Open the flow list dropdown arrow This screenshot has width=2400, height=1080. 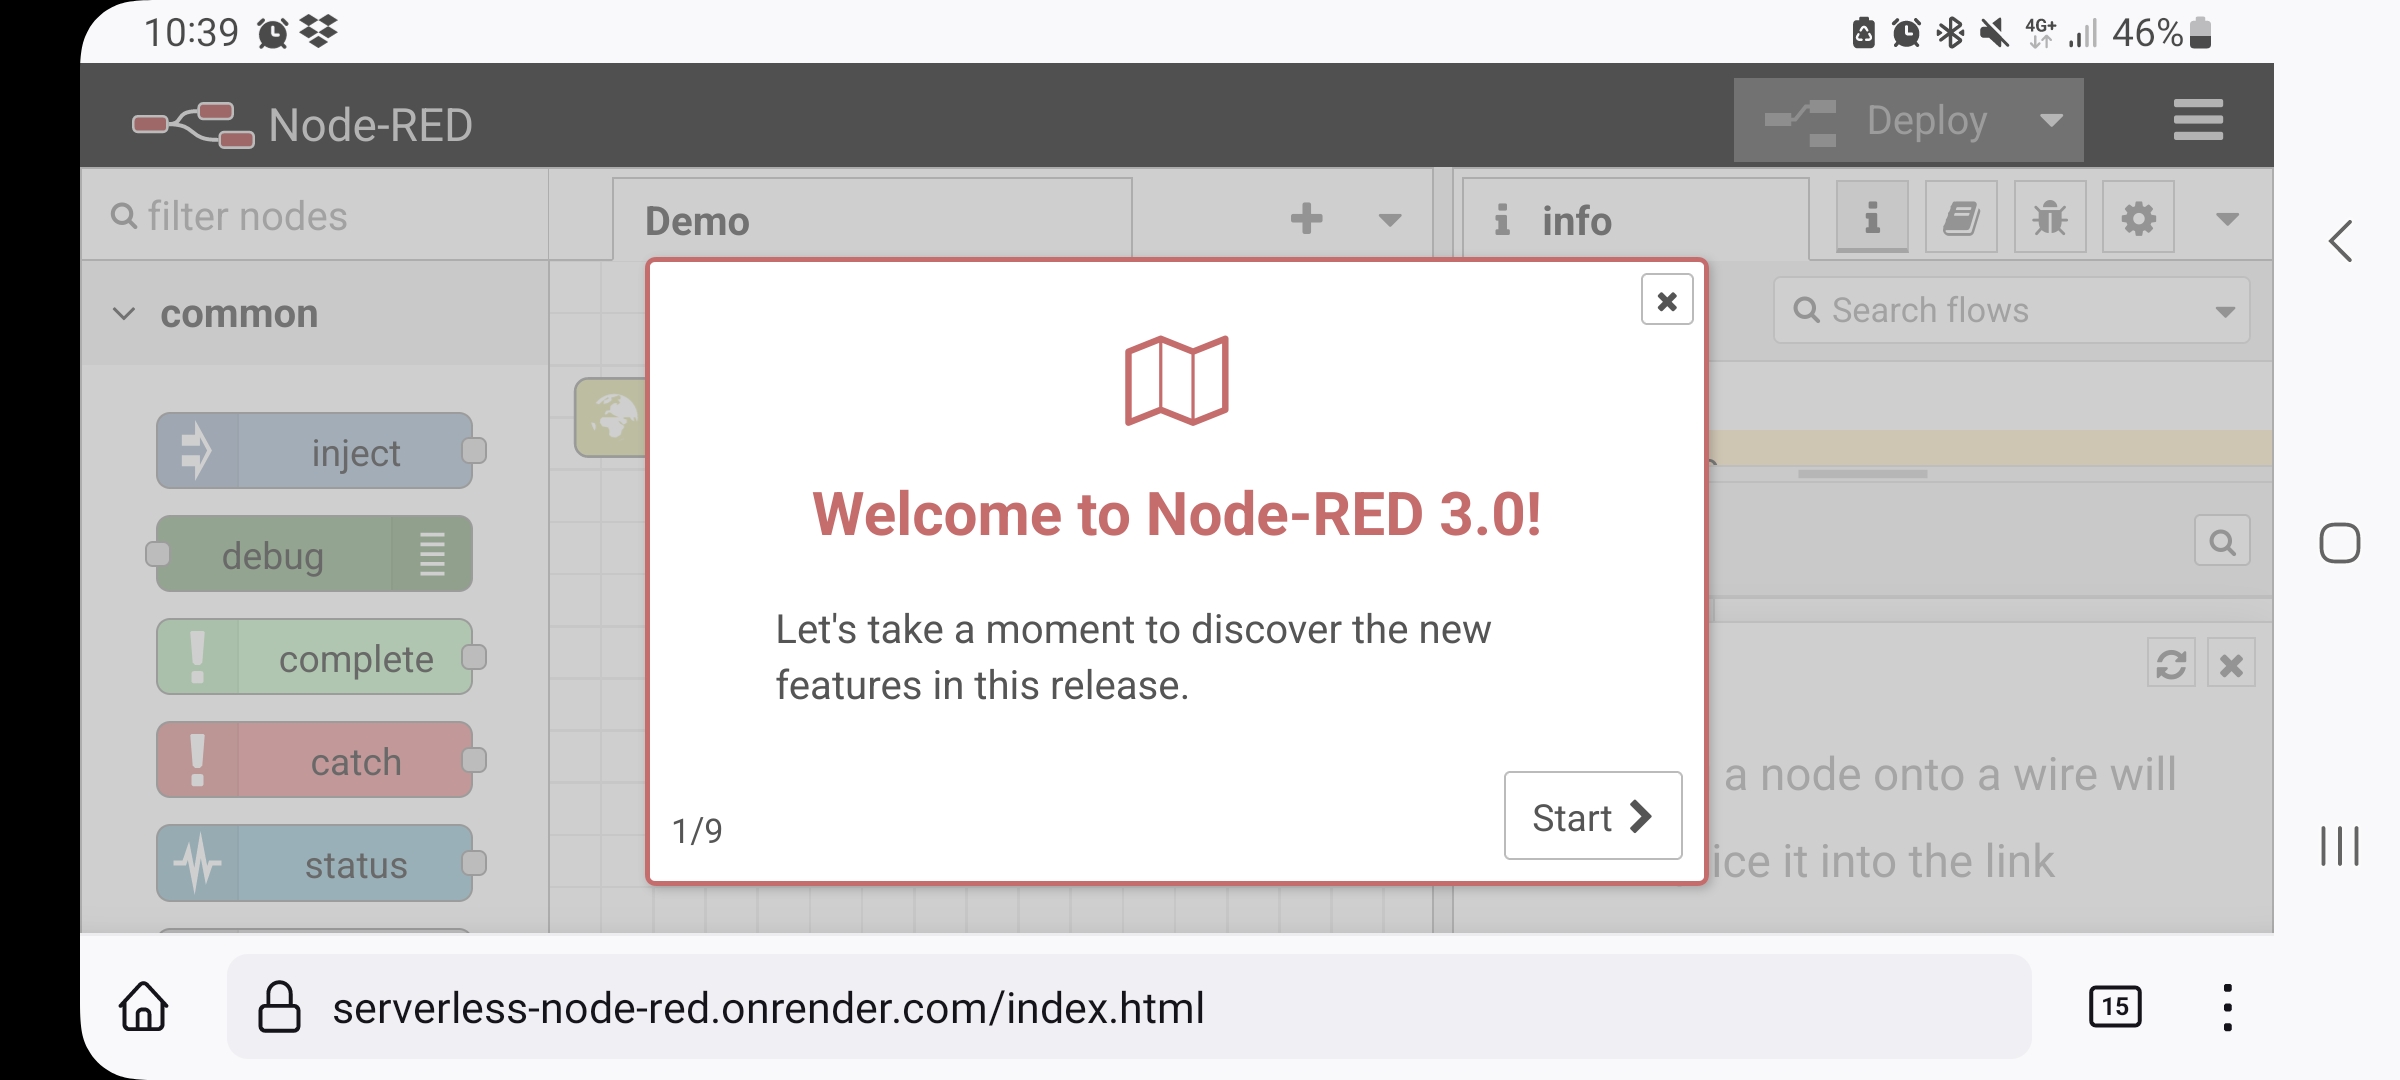pos(1390,220)
